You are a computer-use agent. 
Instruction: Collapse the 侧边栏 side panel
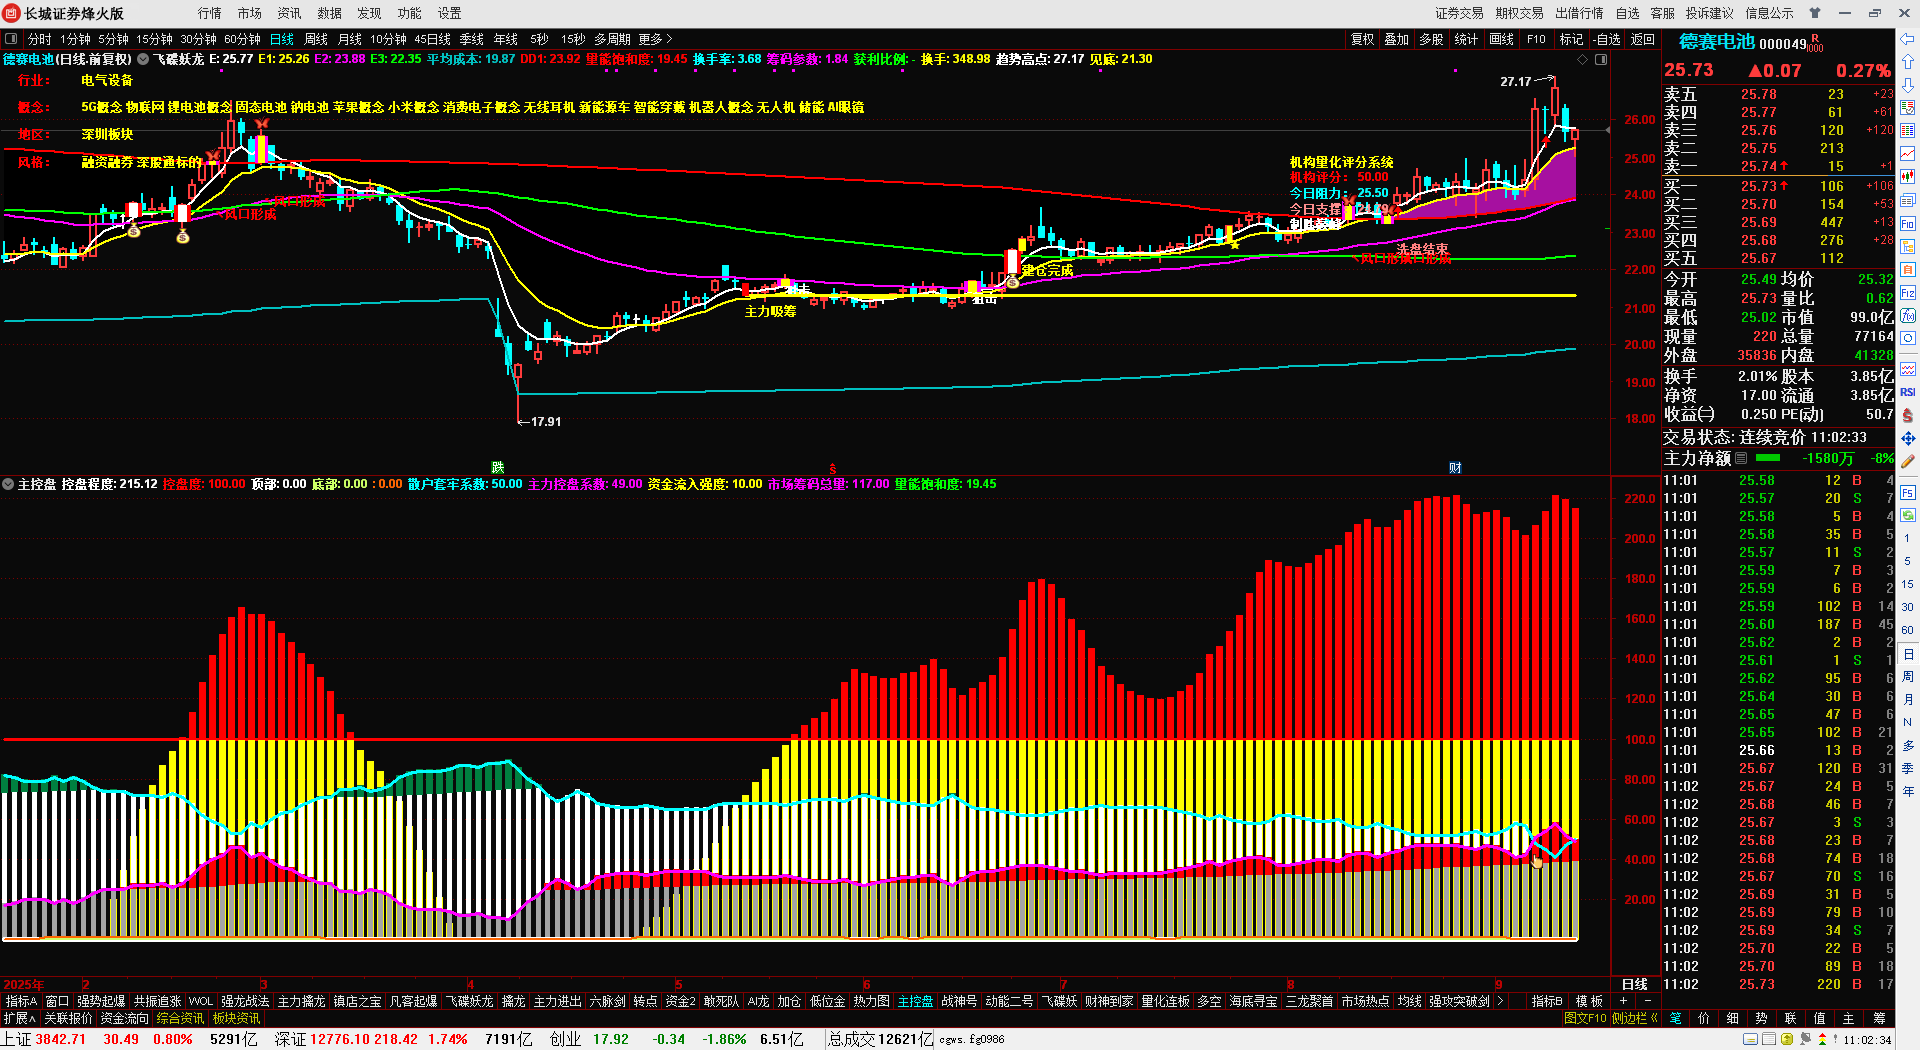[1634, 1018]
